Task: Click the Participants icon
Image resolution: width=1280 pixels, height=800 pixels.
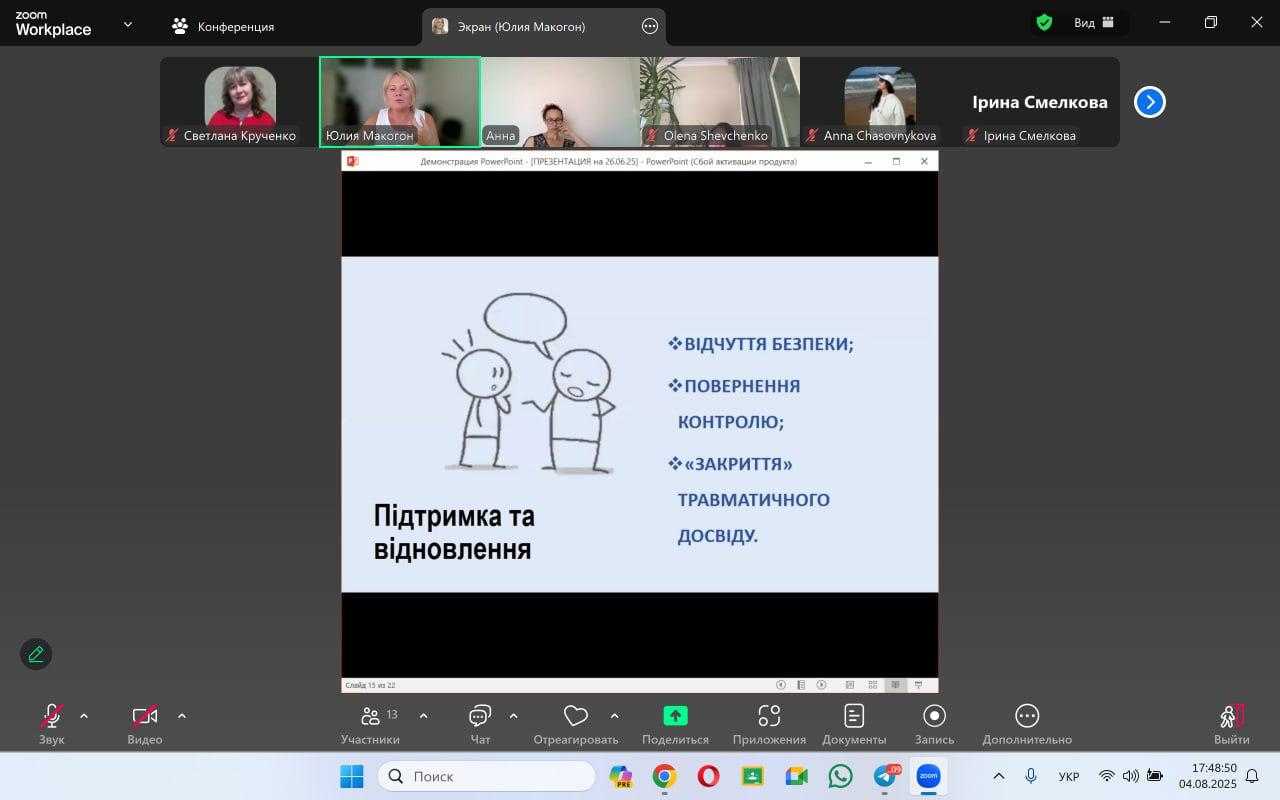Action: pos(371,716)
